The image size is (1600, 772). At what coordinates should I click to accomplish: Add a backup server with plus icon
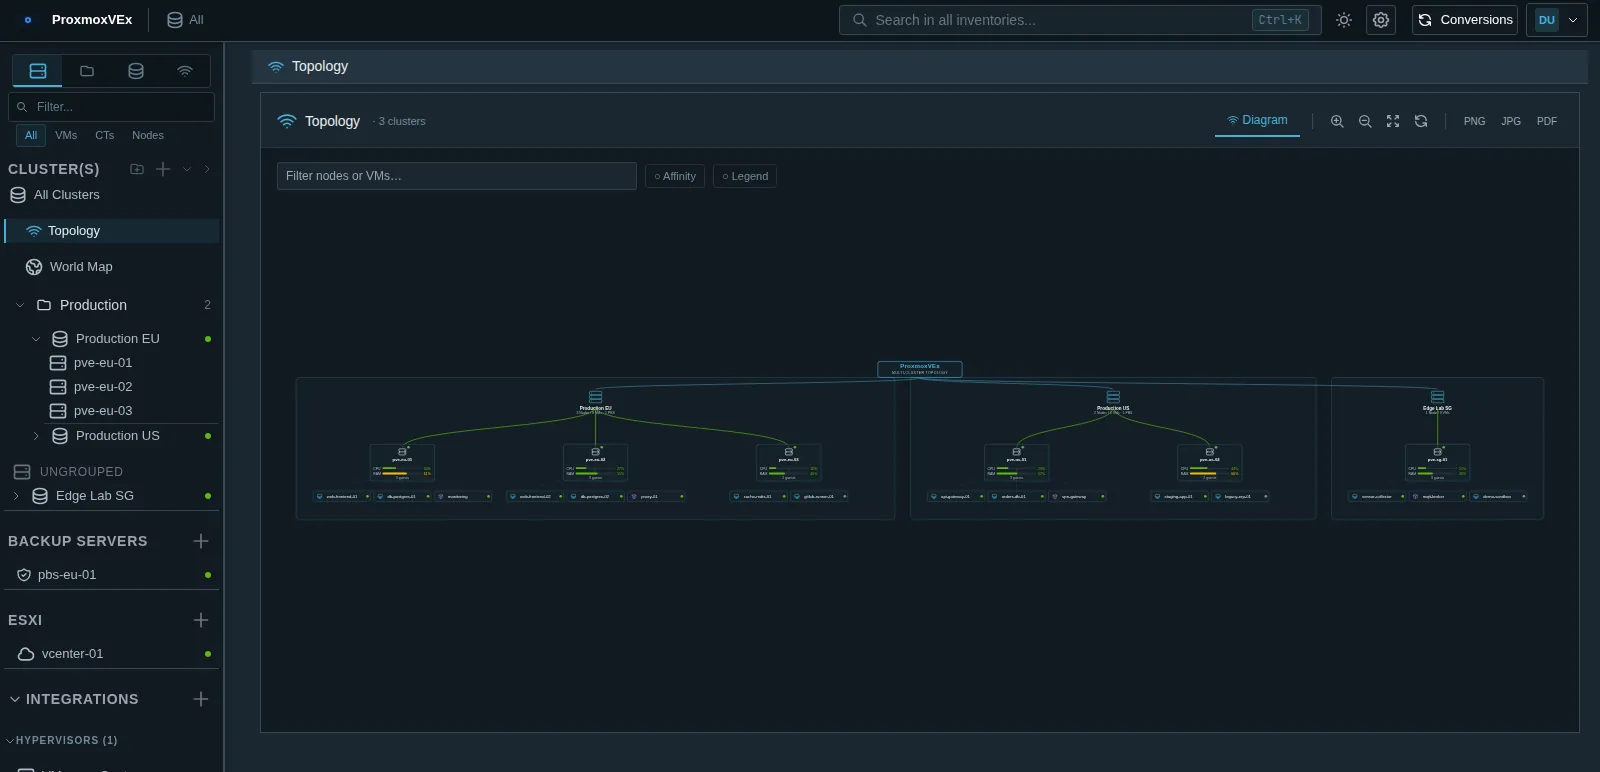tap(201, 541)
